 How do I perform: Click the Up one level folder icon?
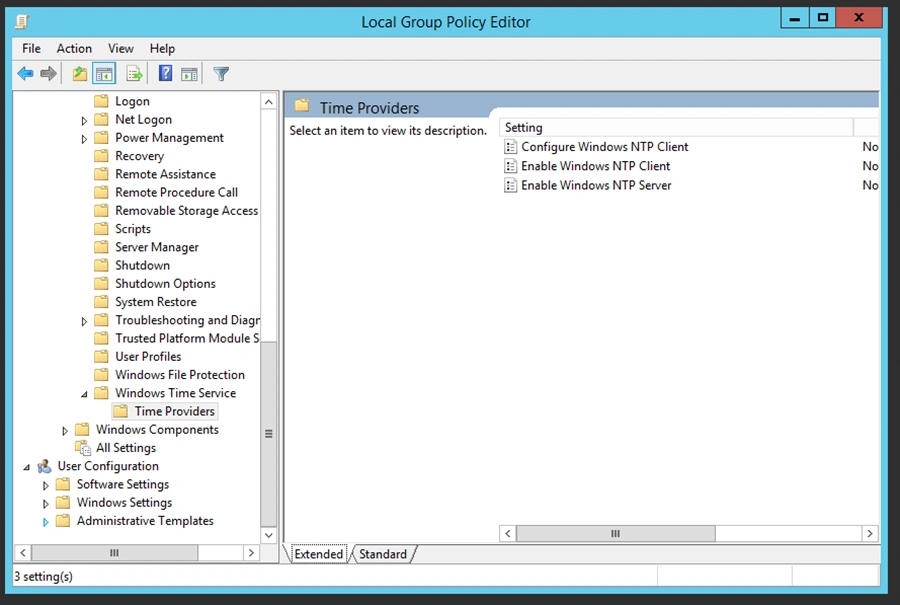[x=80, y=73]
